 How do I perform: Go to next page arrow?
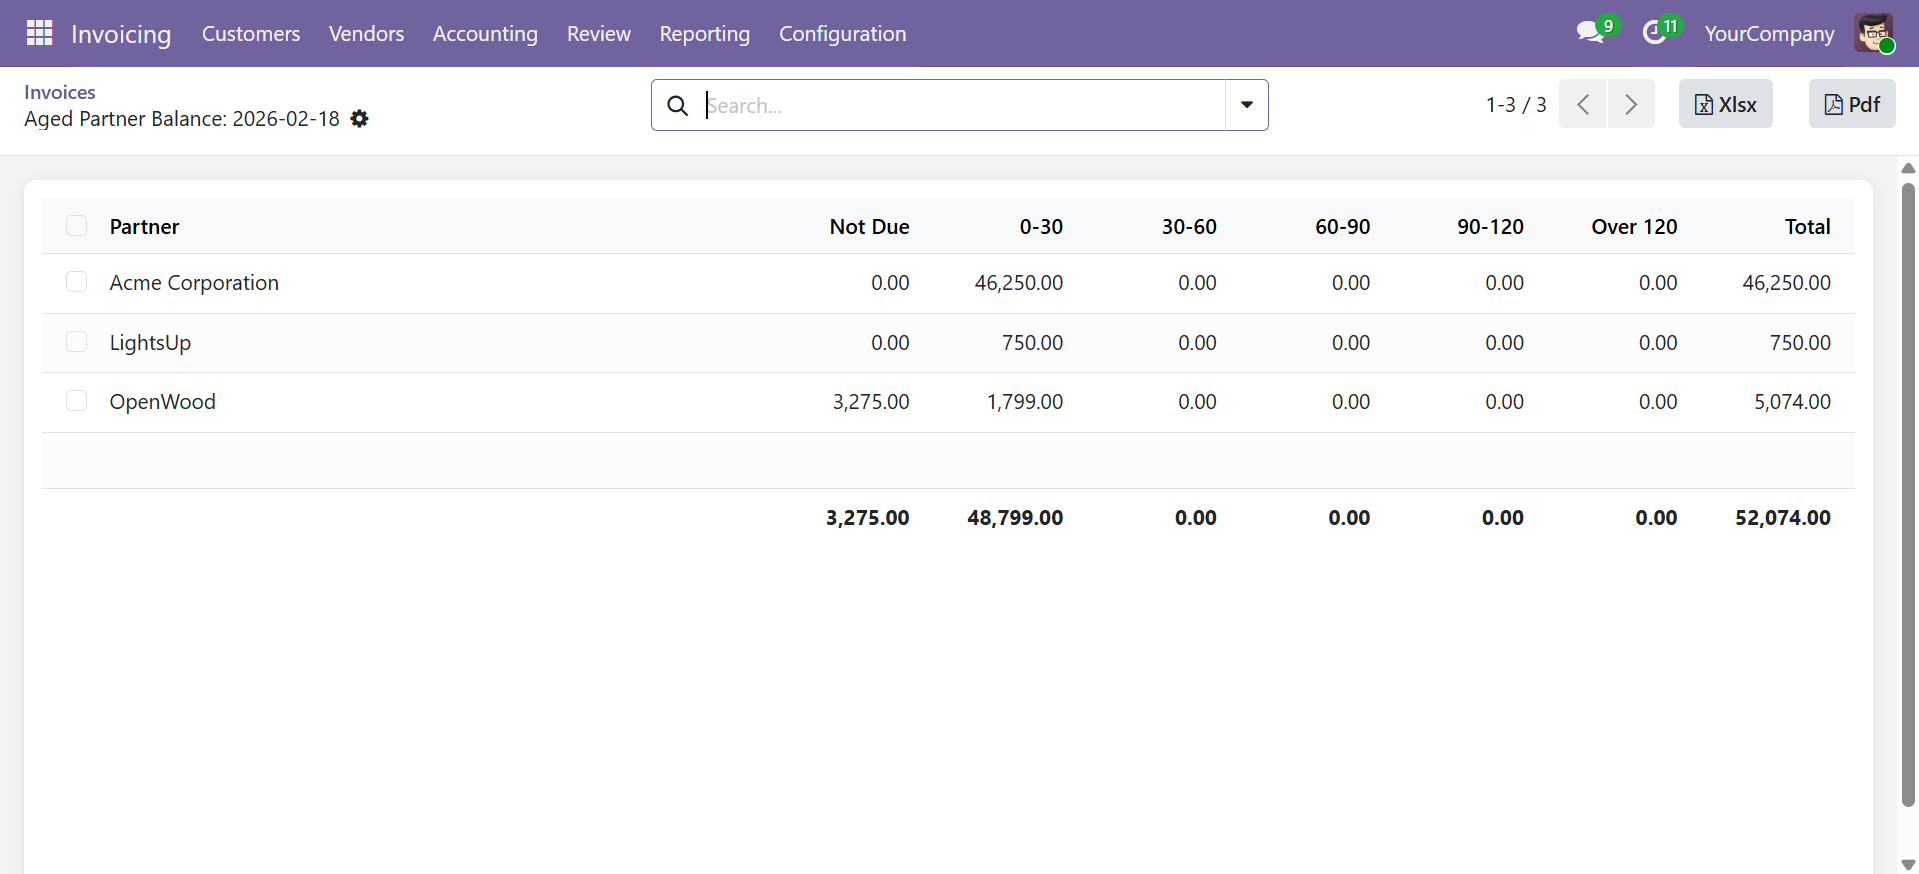pos(1631,104)
